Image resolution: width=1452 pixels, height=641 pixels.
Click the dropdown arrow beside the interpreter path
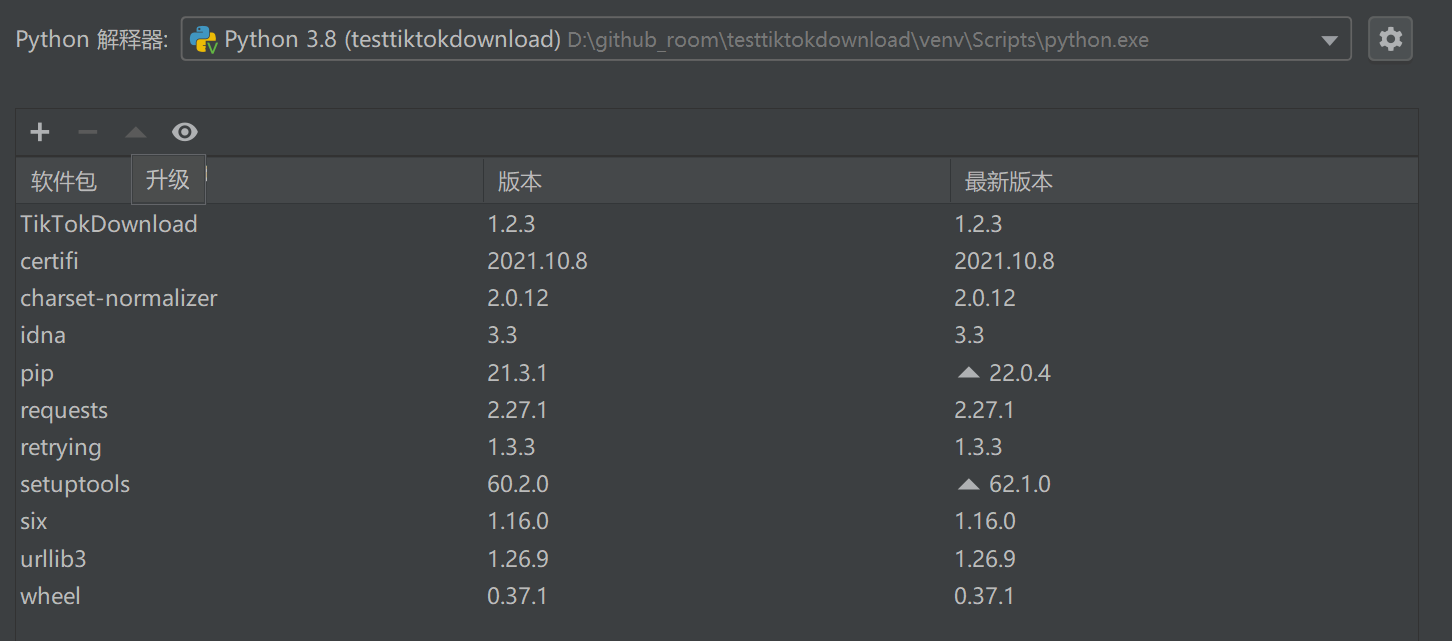tap(1330, 38)
